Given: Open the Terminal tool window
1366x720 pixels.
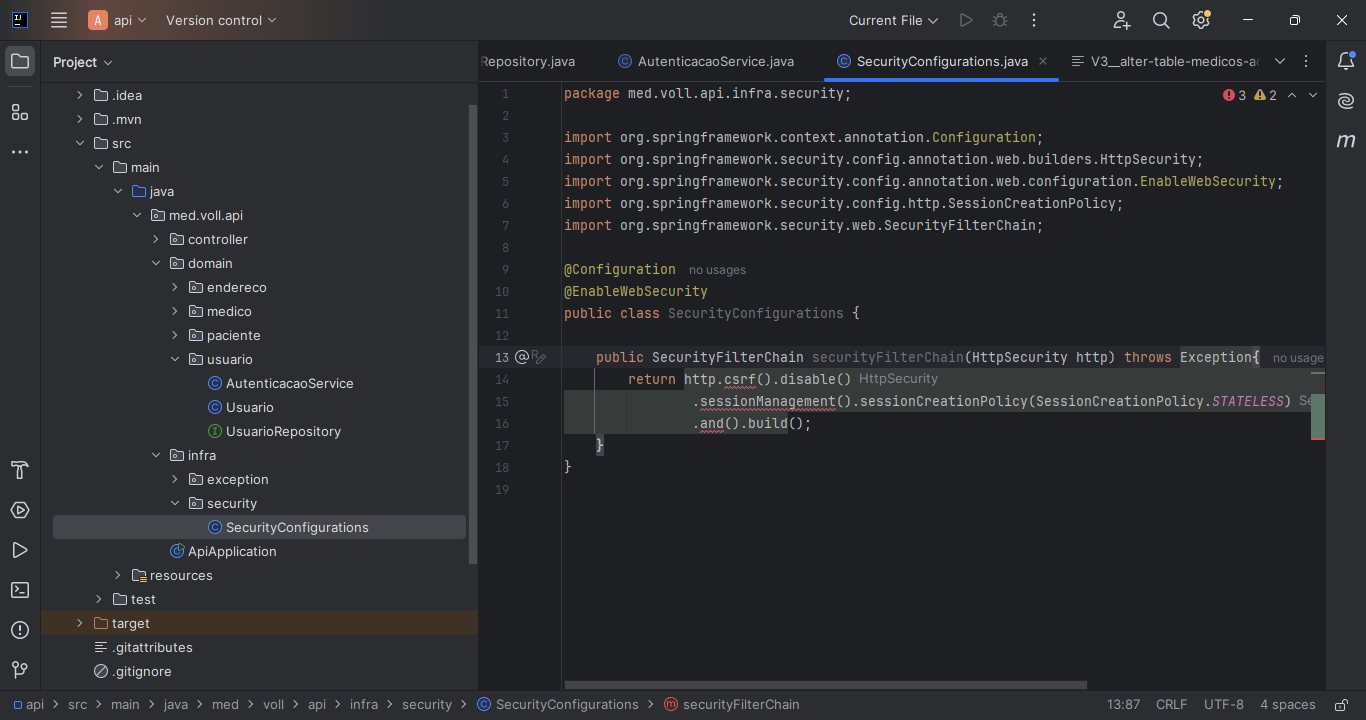Looking at the screenshot, I should coord(20,590).
